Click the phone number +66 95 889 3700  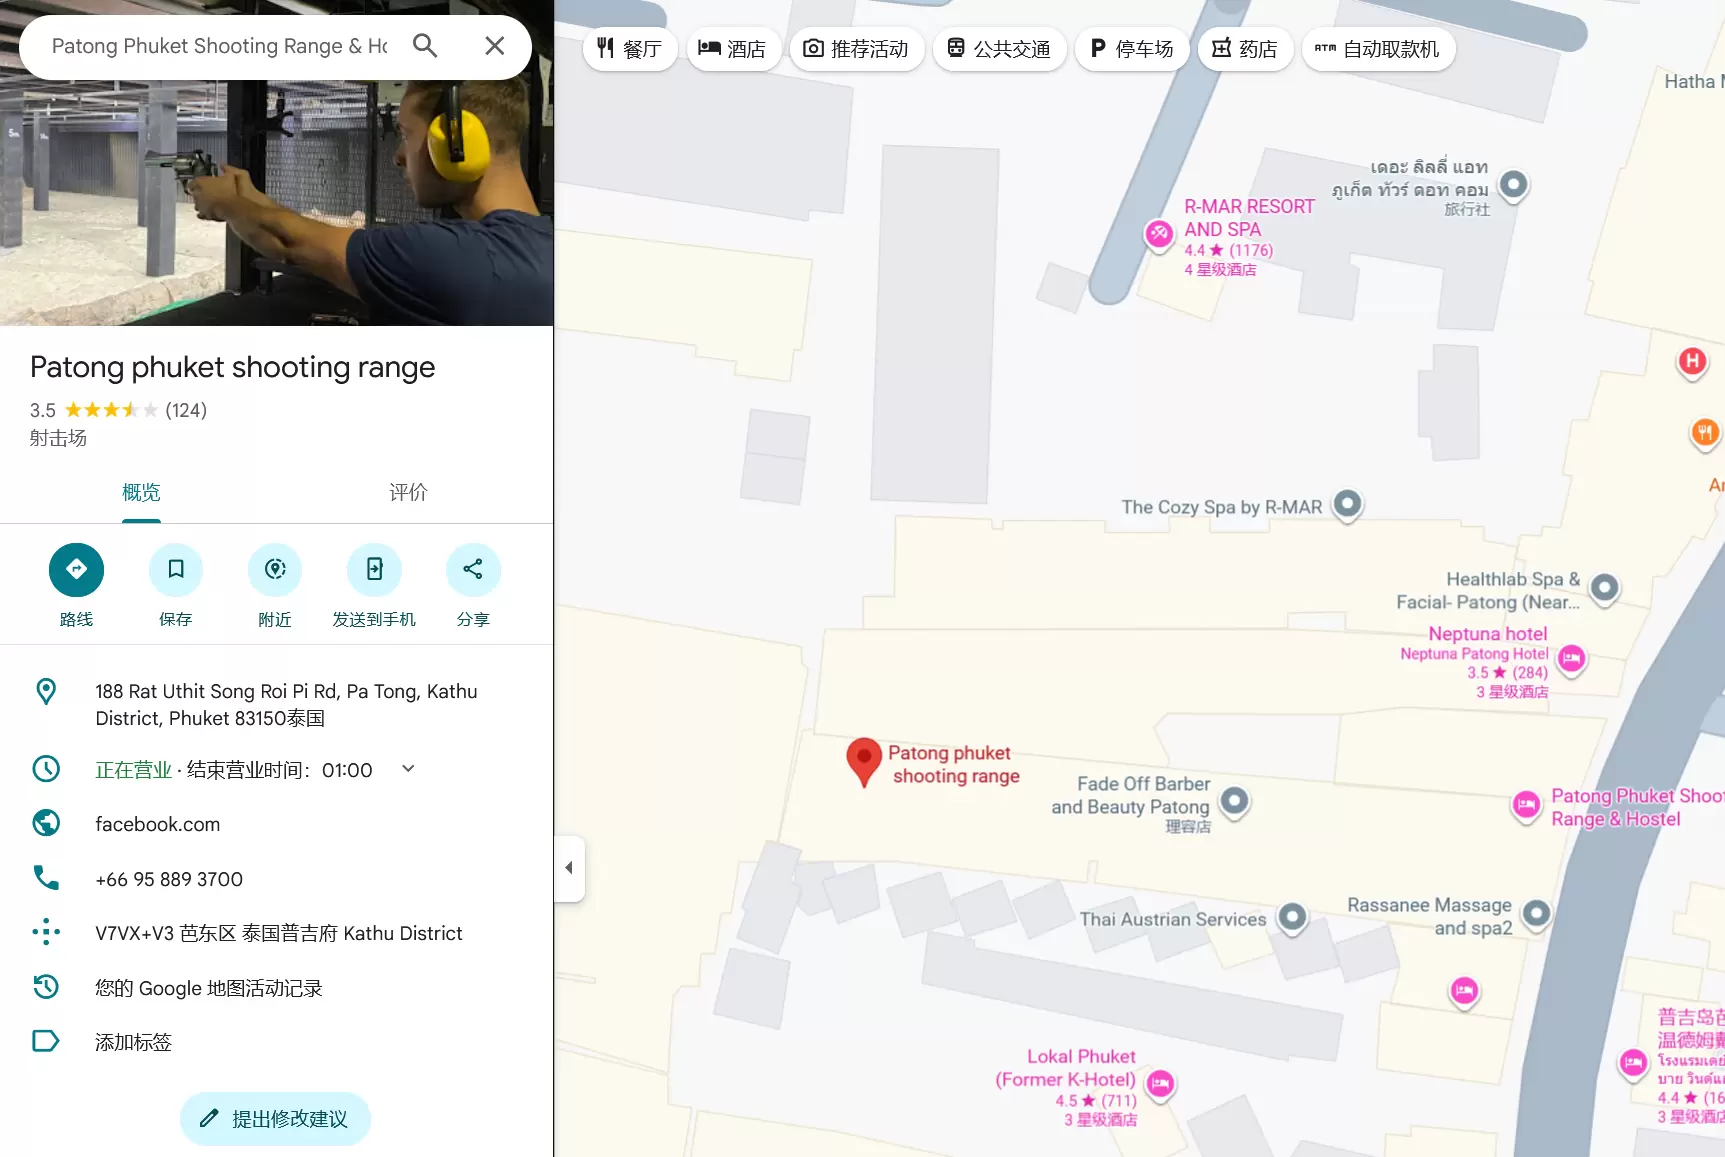(x=169, y=879)
